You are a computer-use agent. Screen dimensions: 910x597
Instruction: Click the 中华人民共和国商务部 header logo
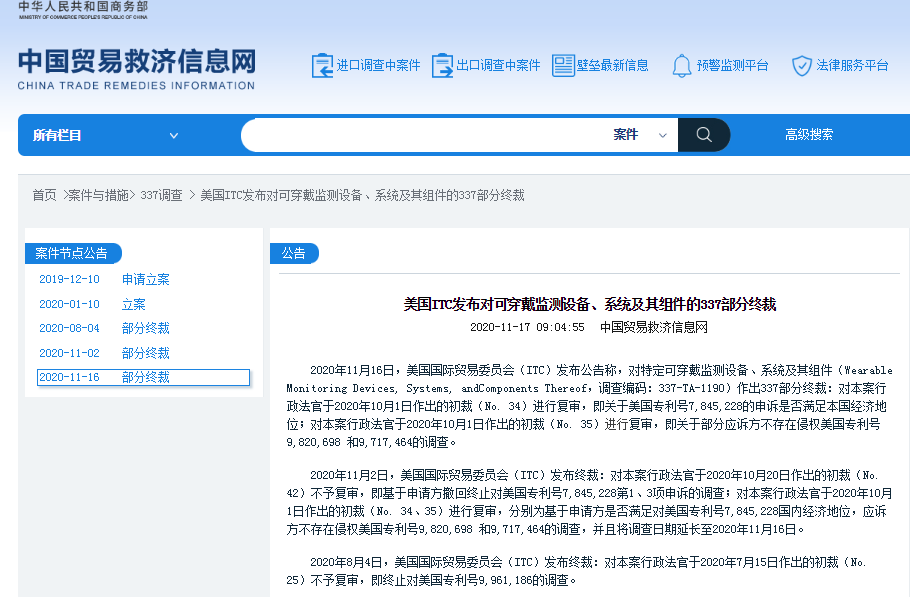click(83, 10)
